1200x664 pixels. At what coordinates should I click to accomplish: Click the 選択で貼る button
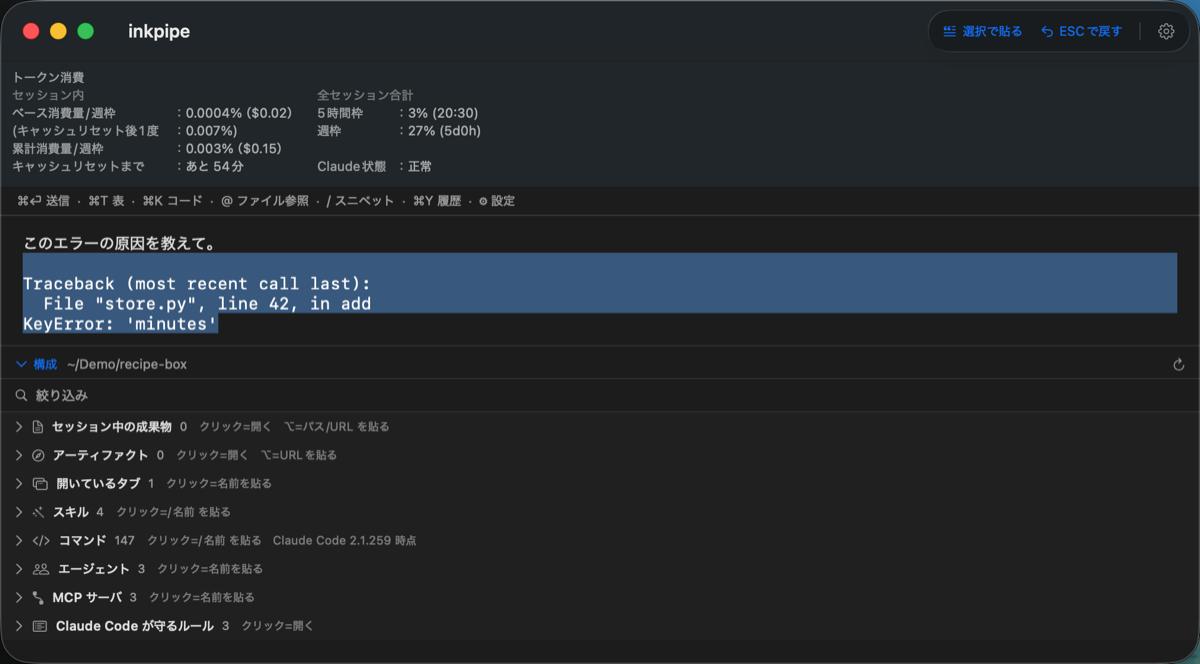tap(982, 32)
